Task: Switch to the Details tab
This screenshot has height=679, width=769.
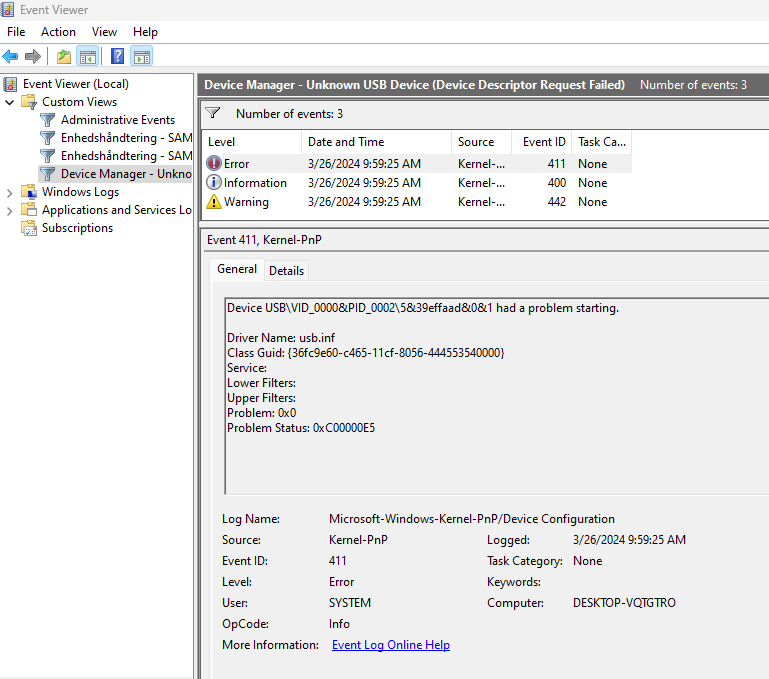Action: click(x=286, y=271)
